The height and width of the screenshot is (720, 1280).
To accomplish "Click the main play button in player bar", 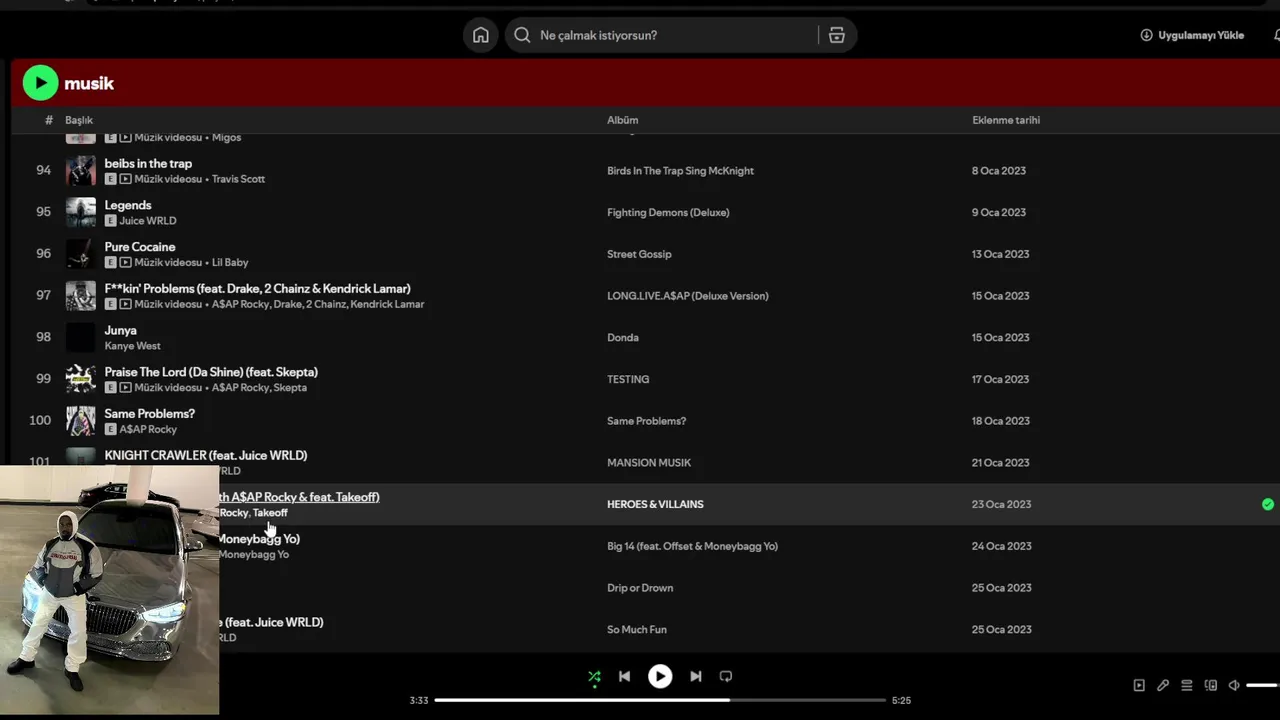I will point(660,676).
